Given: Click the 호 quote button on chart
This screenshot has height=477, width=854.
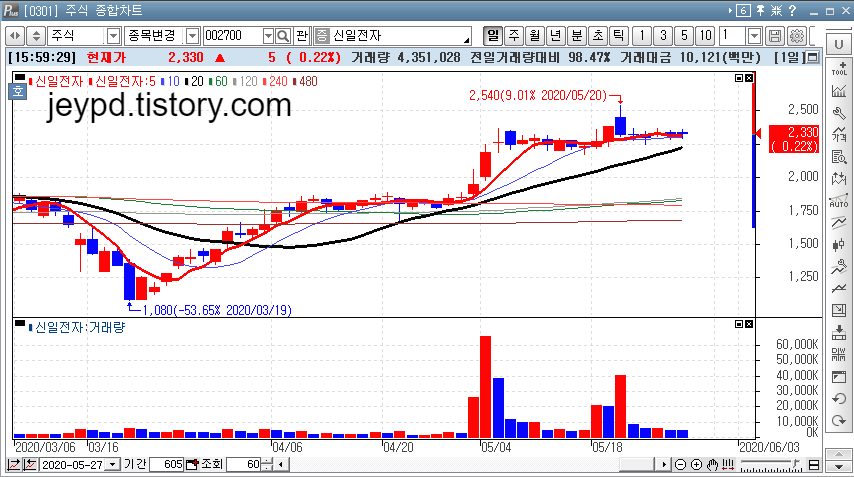Looking at the screenshot, I should pos(18,91).
